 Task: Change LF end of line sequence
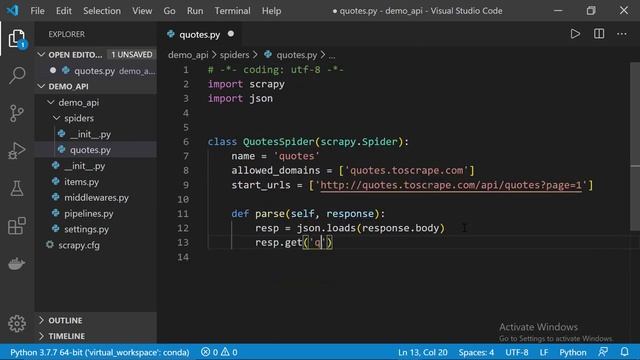tap(544, 352)
